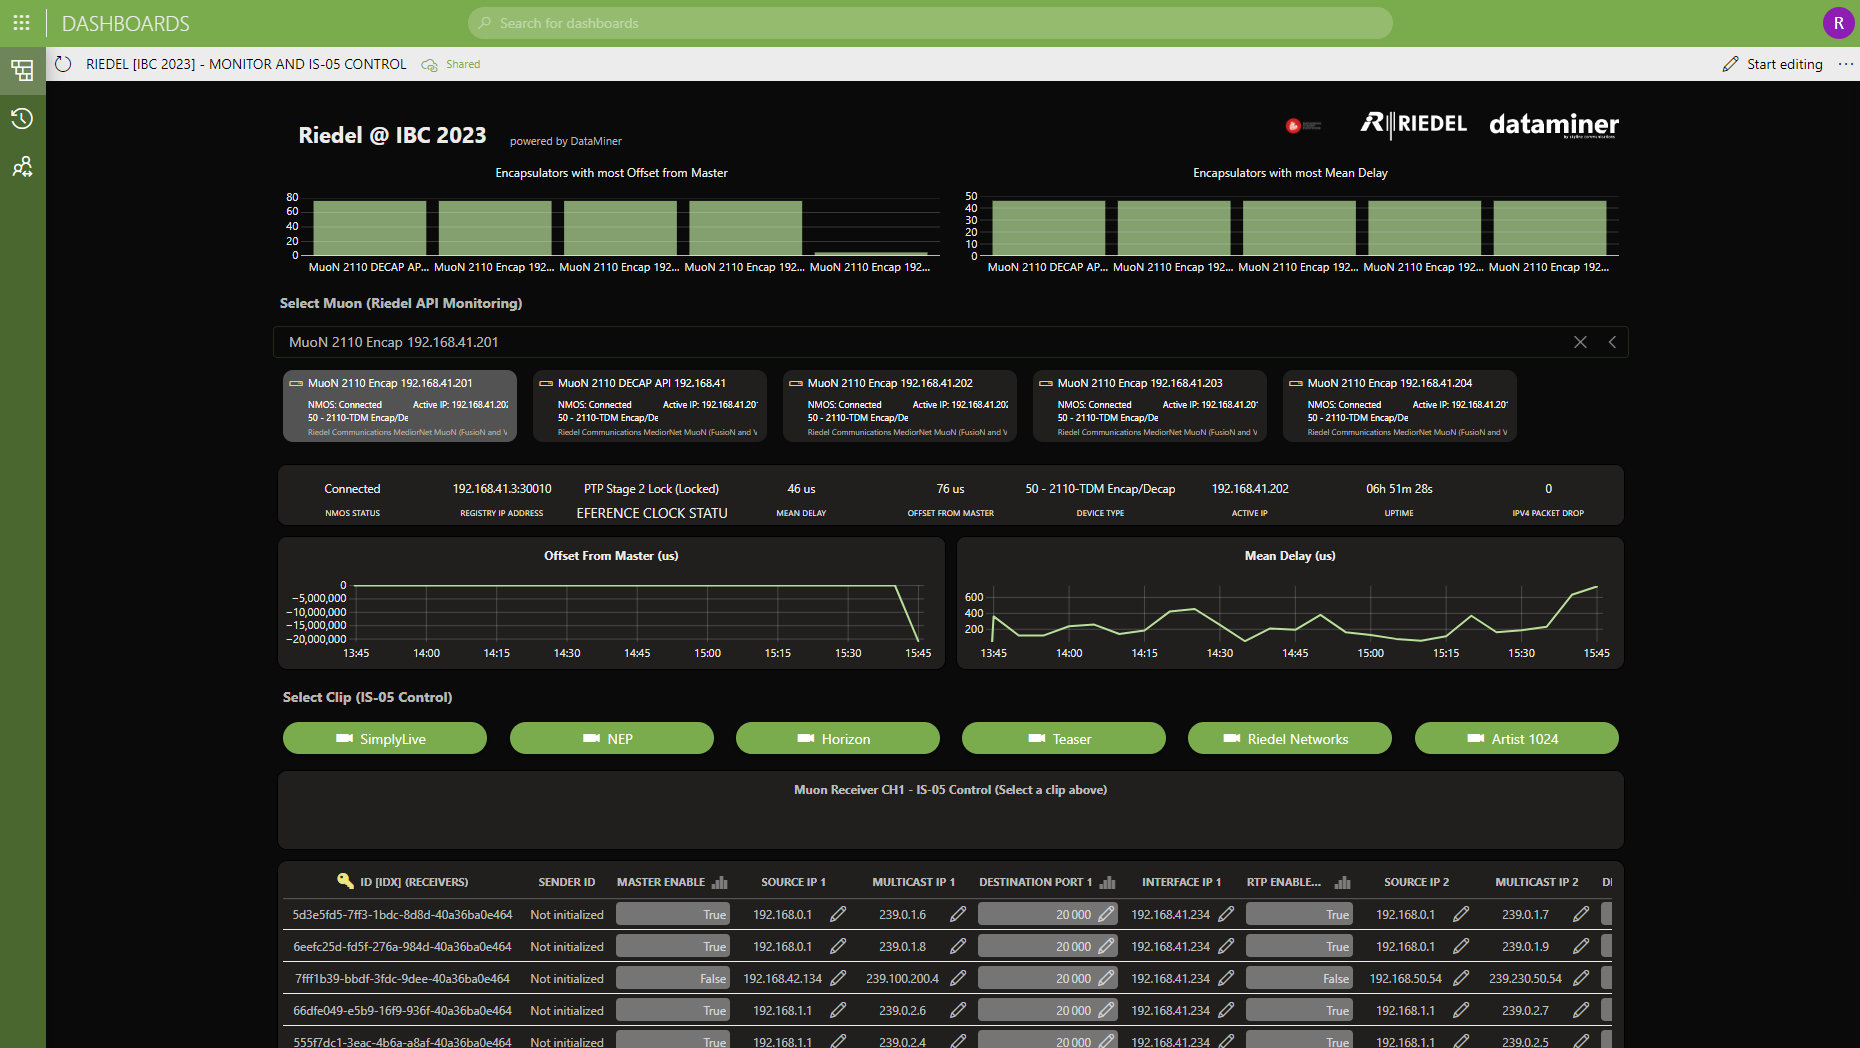Toggle Master Enable True for receiver 5d3e5fd5
The height and width of the screenshot is (1048, 1860).
point(673,914)
